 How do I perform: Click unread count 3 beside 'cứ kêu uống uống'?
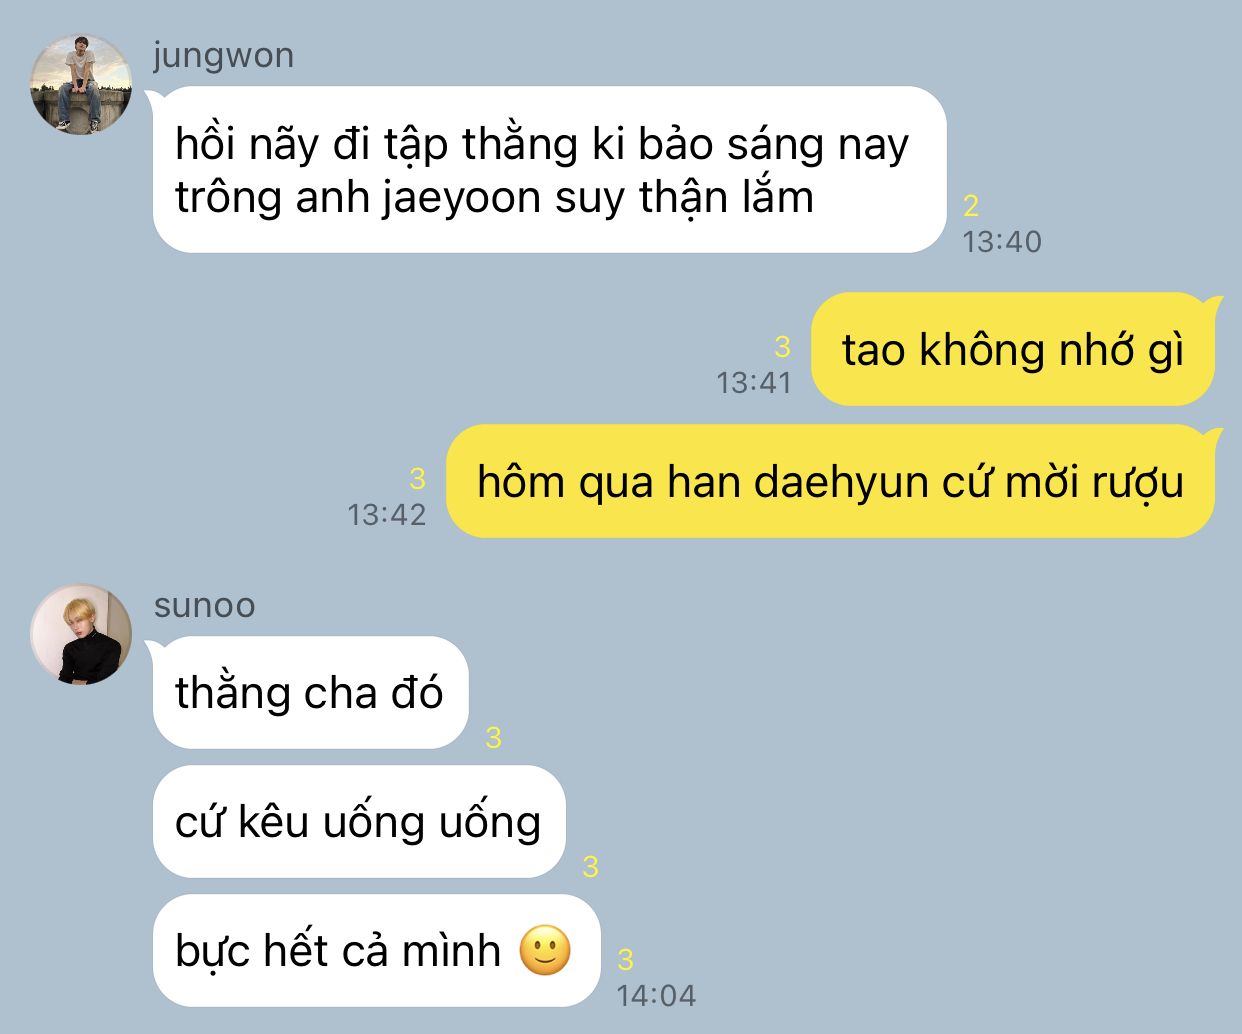[590, 867]
